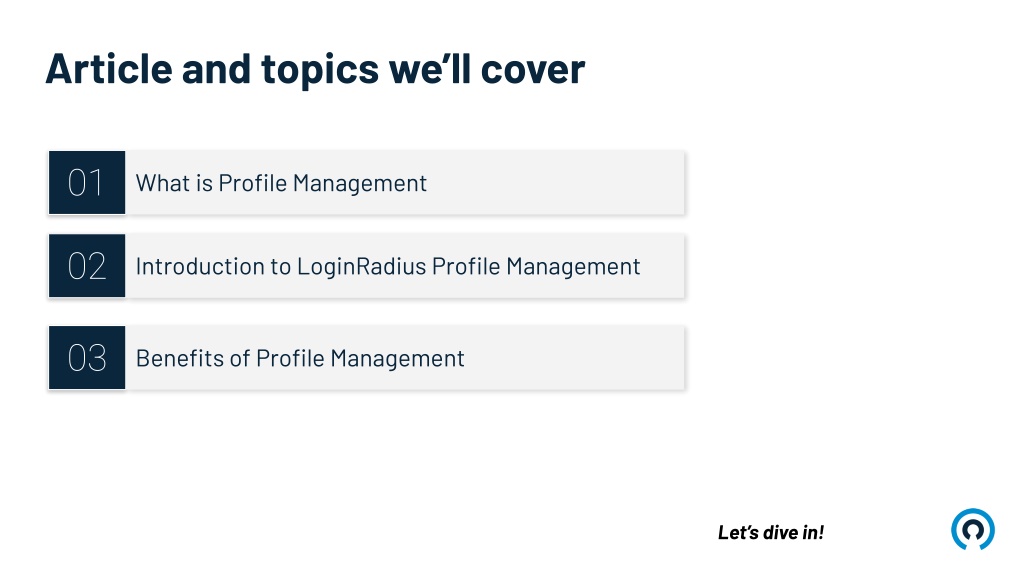The width and height of the screenshot is (1024, 576).
Task: Click the word 'cover' in the heading
Action: coord(533,71)
